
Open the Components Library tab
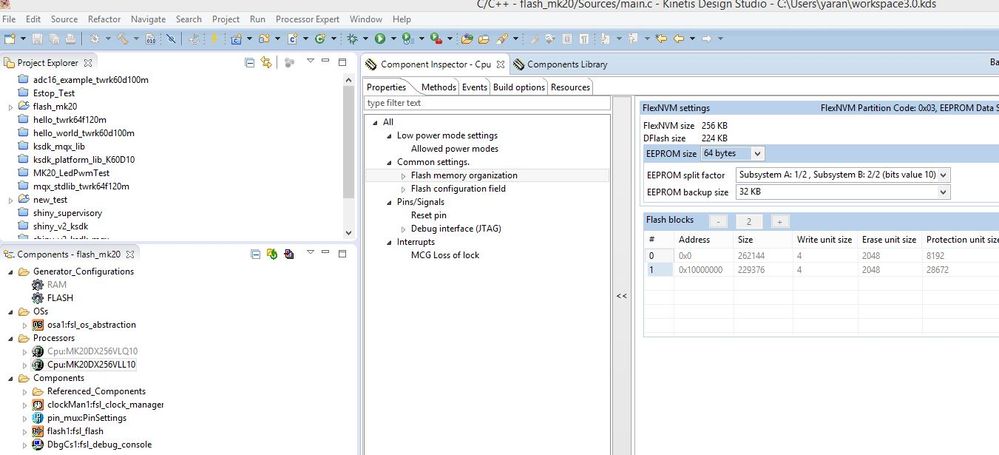point(561,64)
